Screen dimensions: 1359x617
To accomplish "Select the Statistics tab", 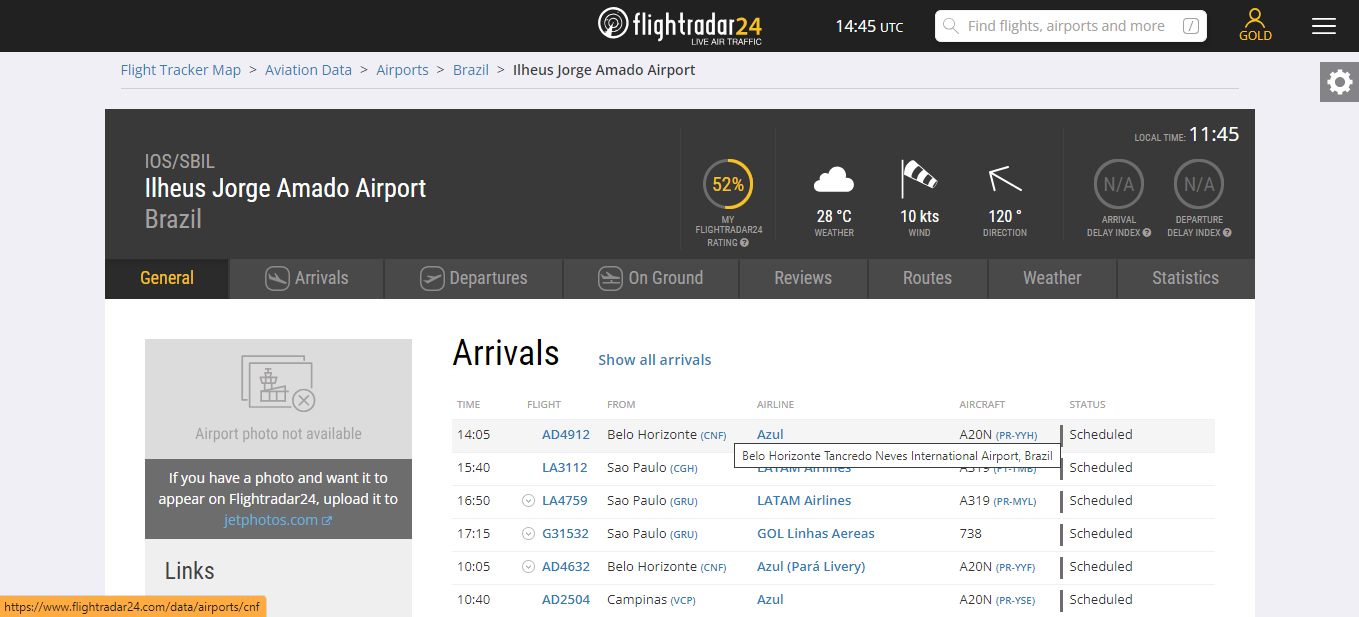I will 1185,278.
